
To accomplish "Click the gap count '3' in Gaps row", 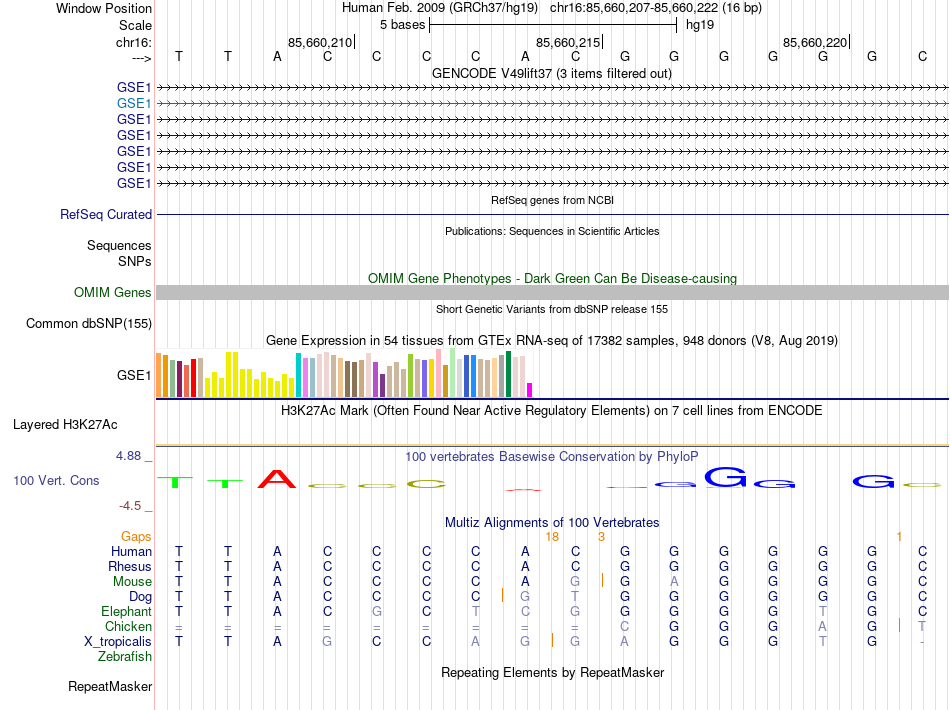I will (x=602, y=537).
